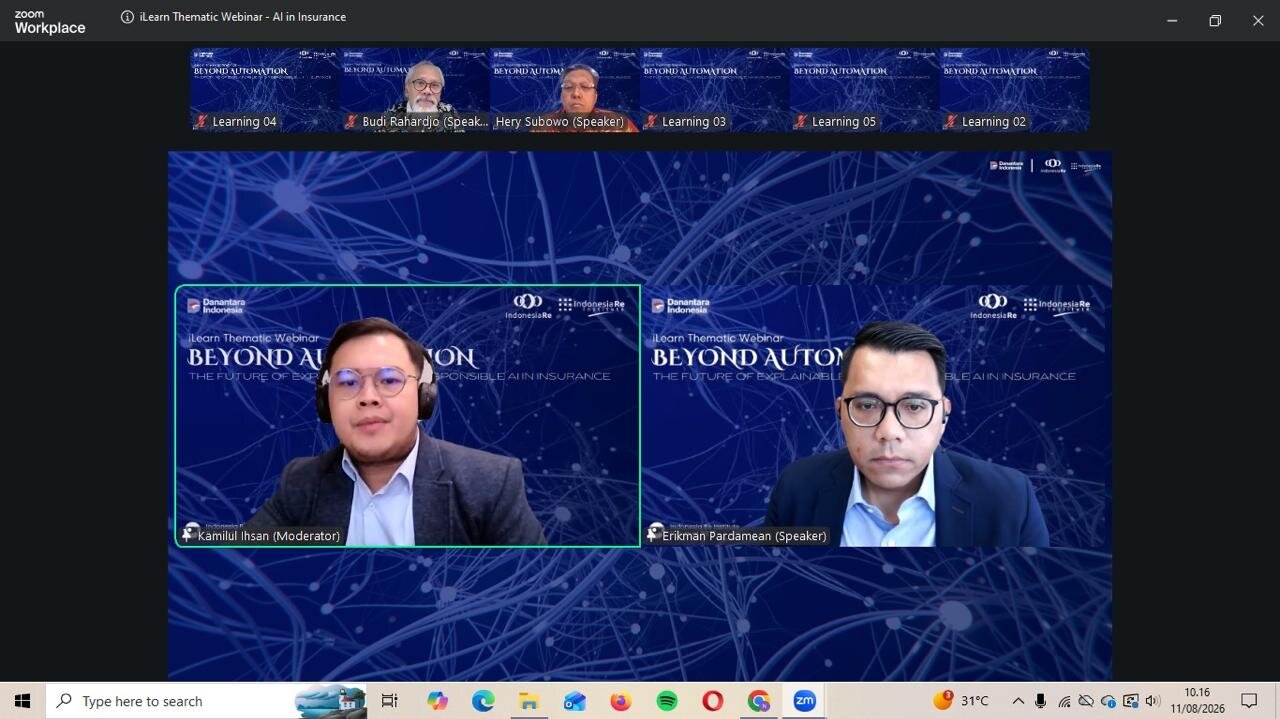
Task: Open Google Chrome from the taskbar
Action: (x=759, y=701)
